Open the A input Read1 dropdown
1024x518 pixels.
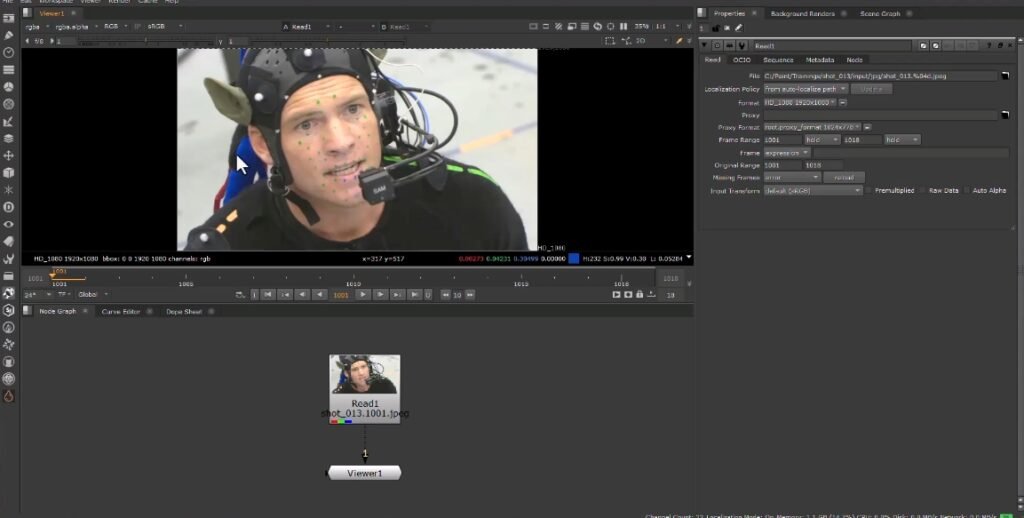pyautogui.click(x=308, y=27)
